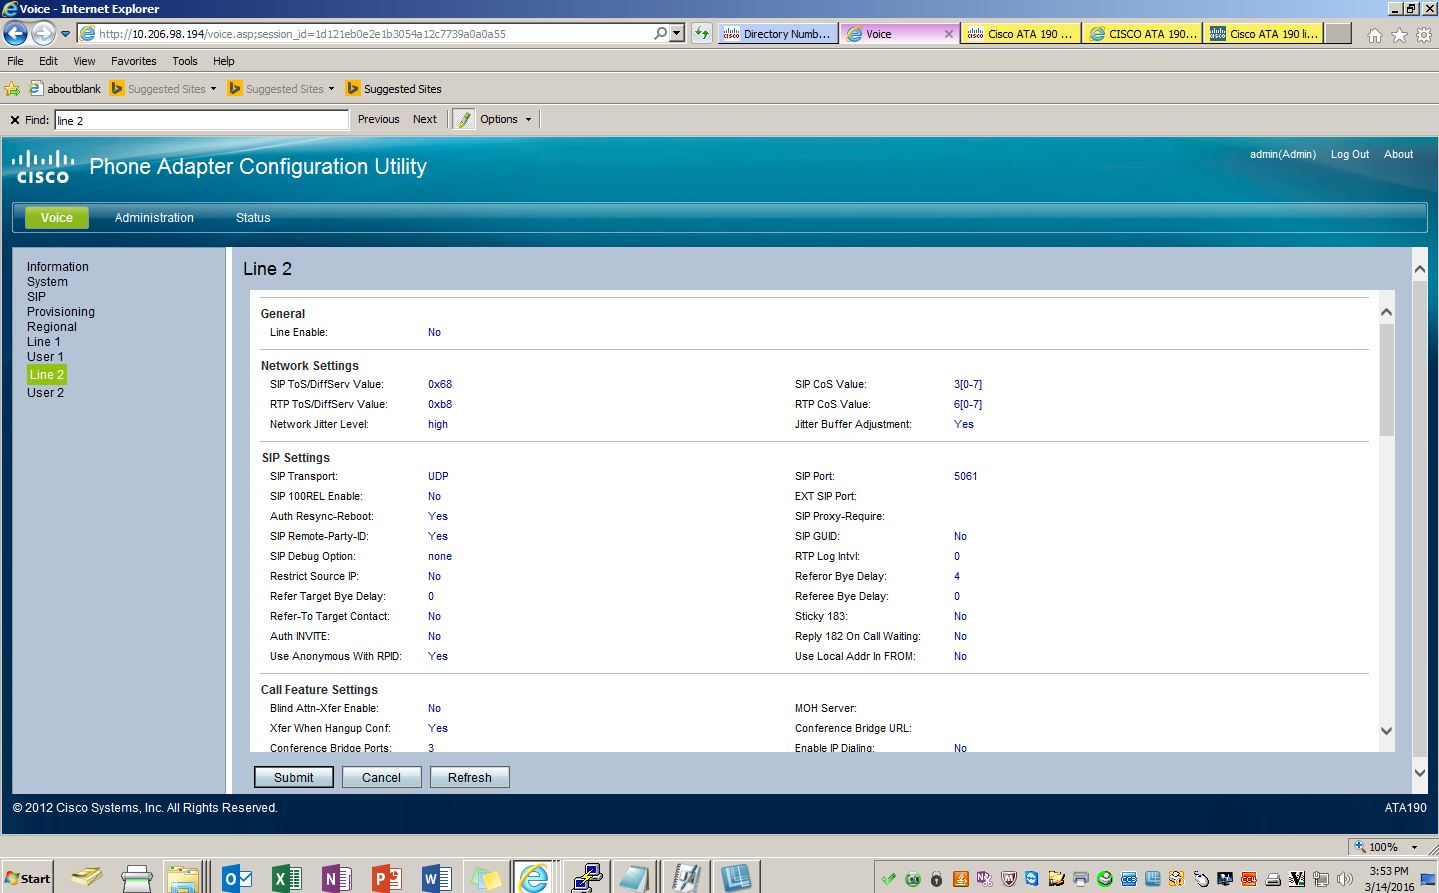
Task: Click the page refresh icon beside address bar
Action: [x=702, y=33]
